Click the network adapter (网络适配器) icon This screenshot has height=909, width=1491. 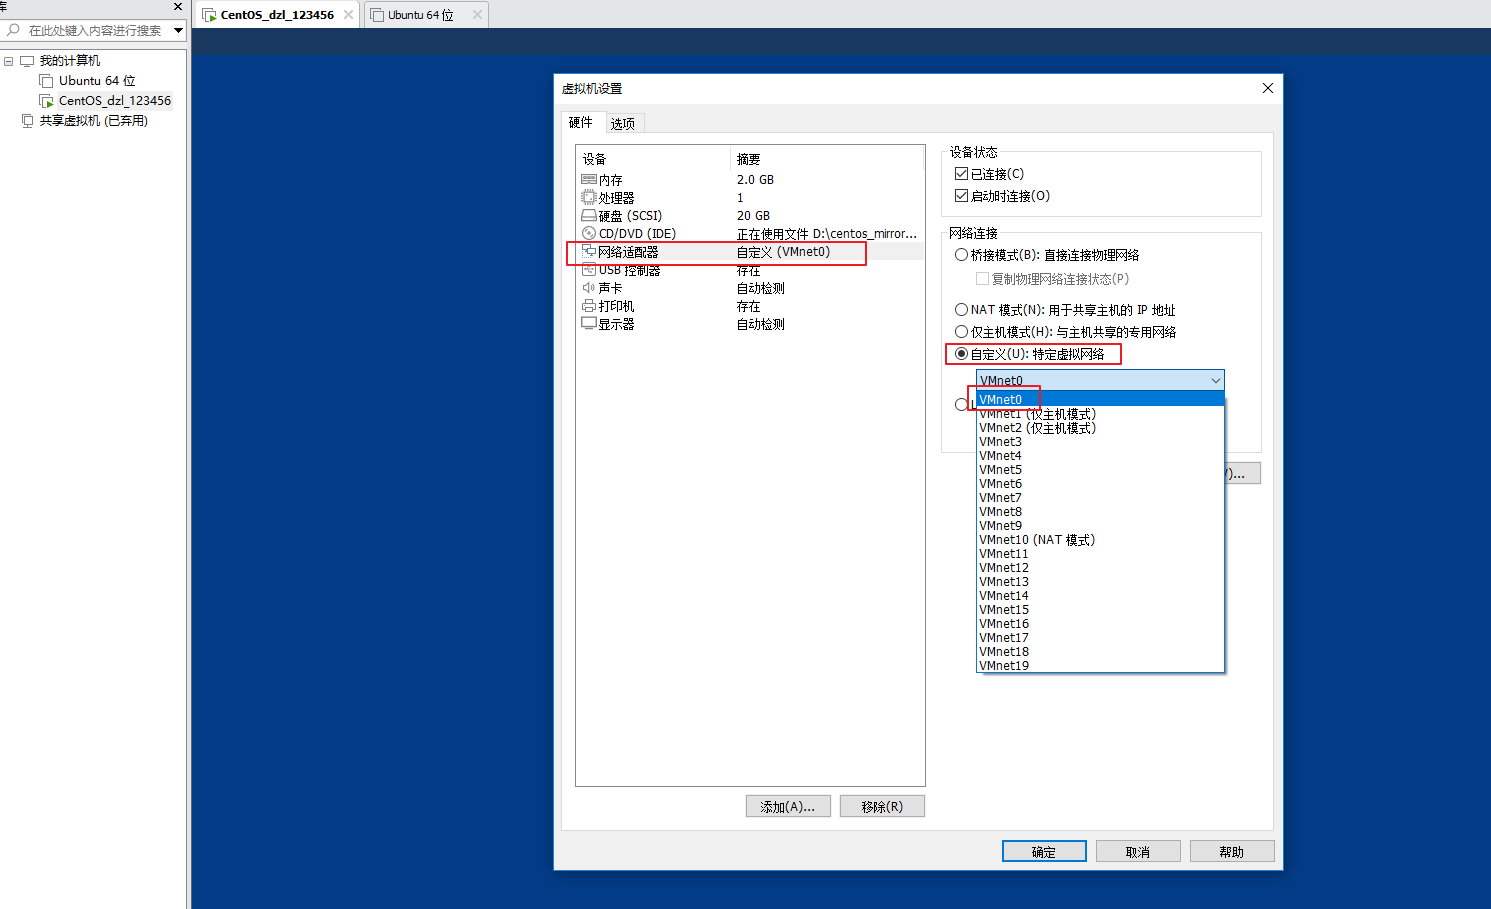[589, 252]
